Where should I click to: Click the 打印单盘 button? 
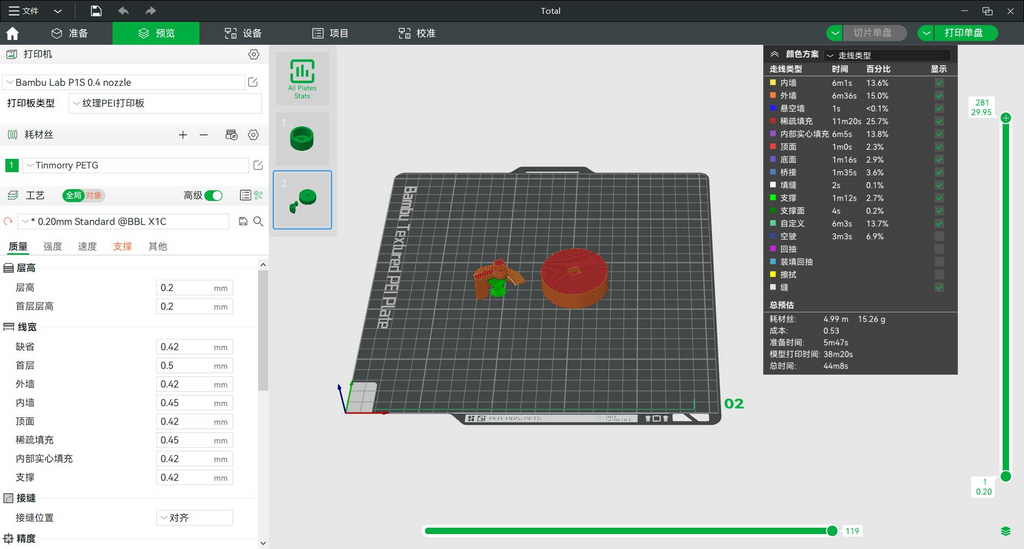tap(966, 33)
